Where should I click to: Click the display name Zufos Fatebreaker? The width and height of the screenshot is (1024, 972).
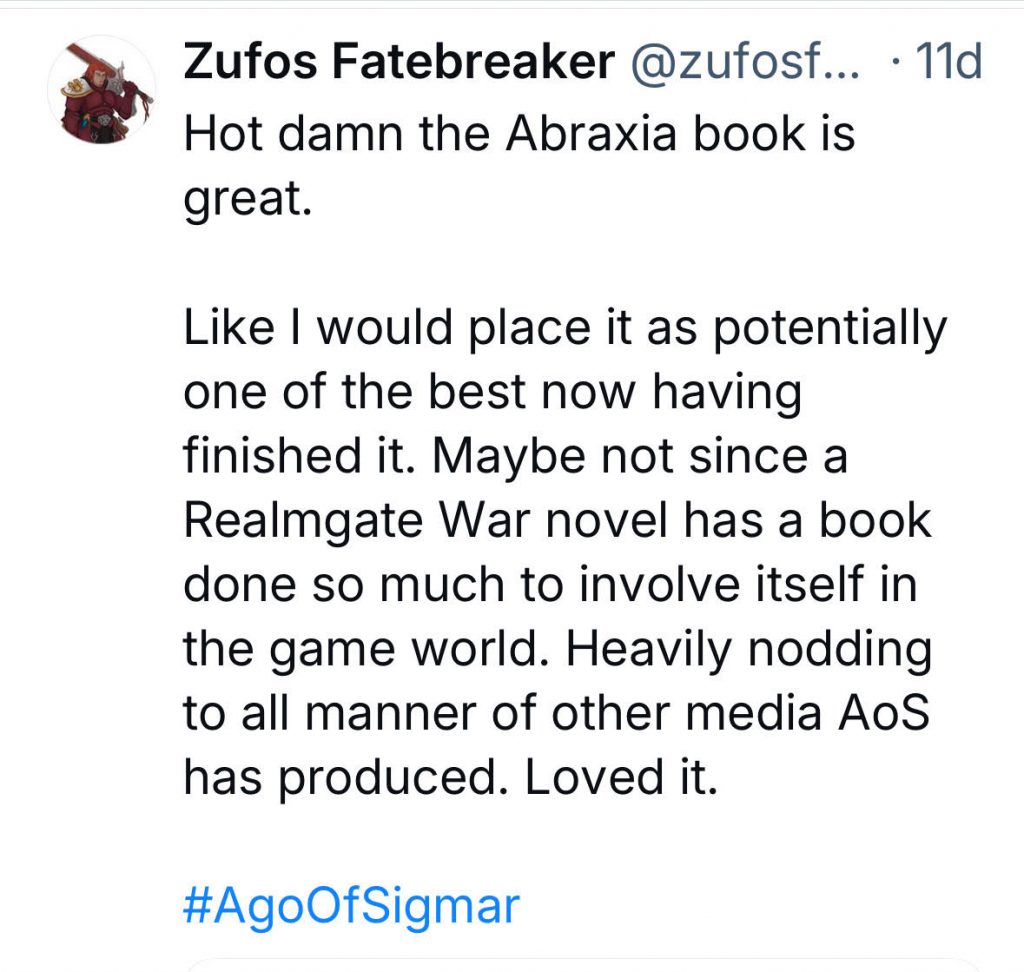[398, 64]
